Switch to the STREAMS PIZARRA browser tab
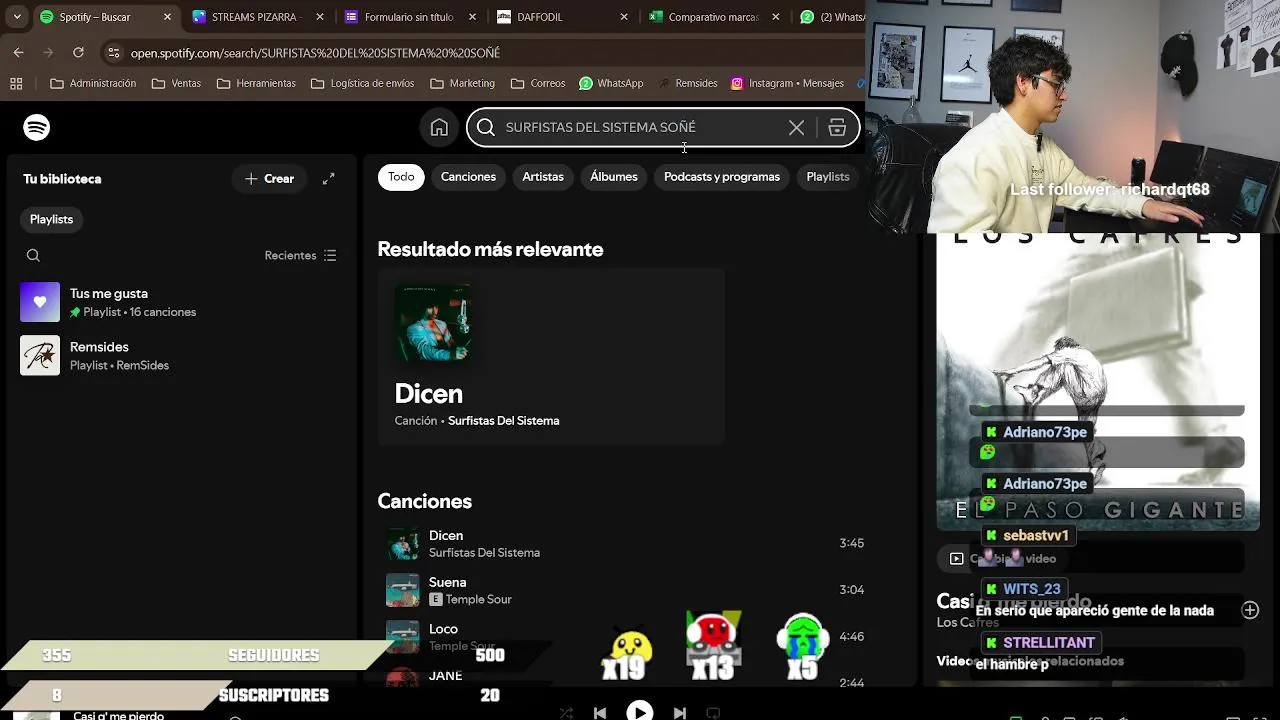The width and height of the screenshot is (1280, 720). (x=256, y=17)
